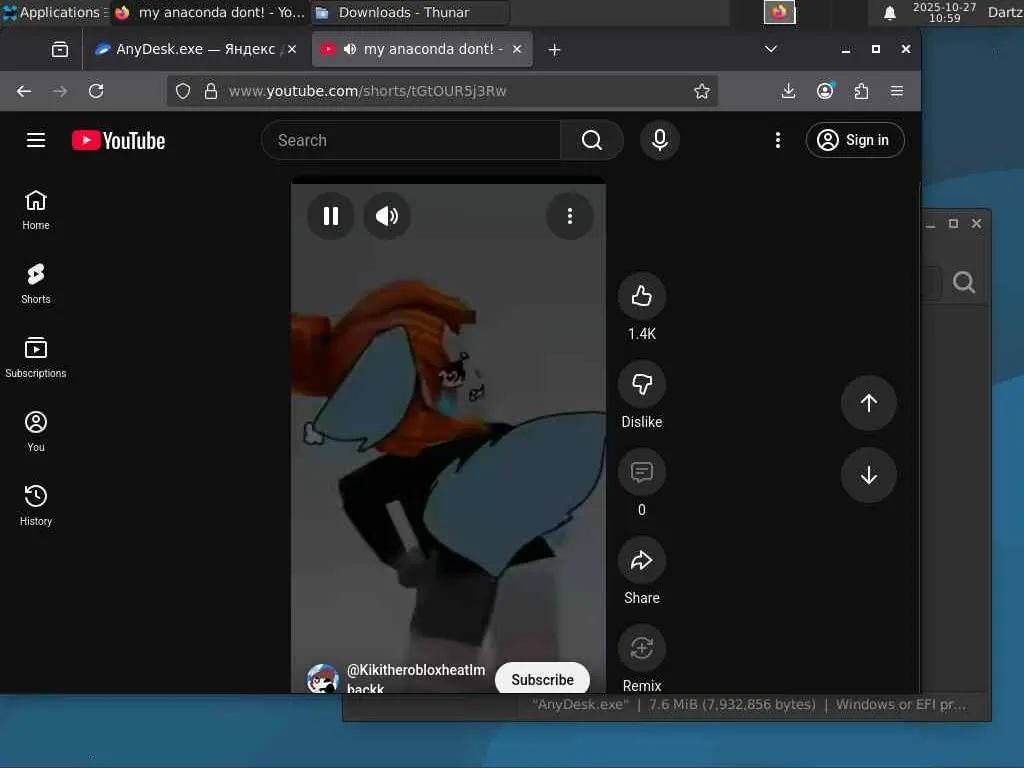Close the AnyDesk.exe Yandex tab

point(292,49)
